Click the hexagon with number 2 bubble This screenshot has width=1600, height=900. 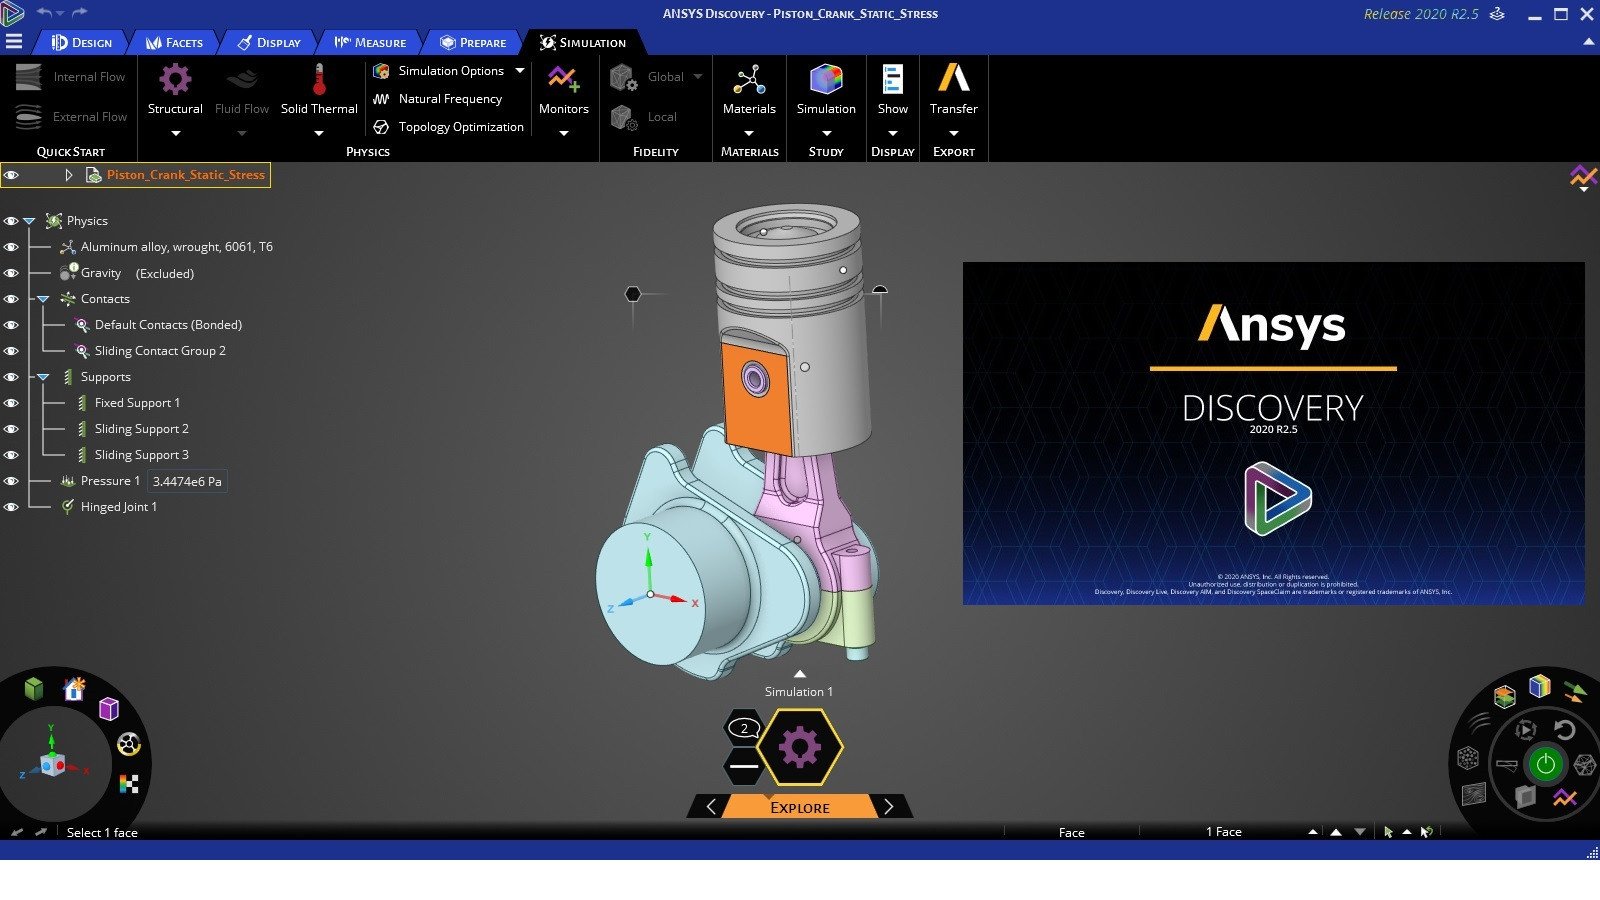coord(744,728)
